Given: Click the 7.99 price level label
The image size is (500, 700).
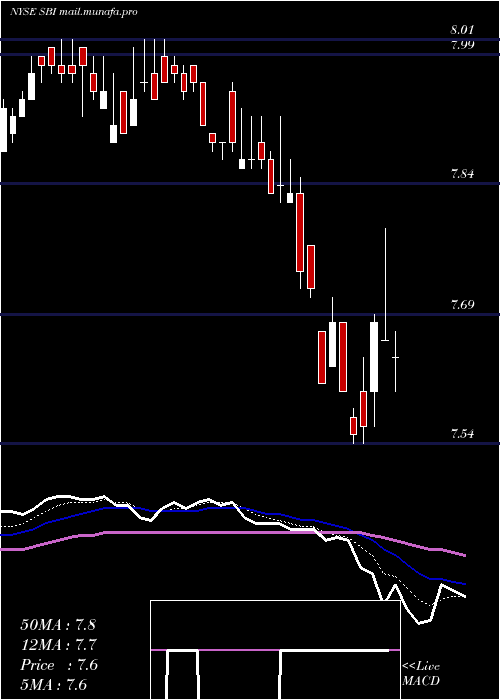Looking at the screenshot, I should tap(462, 45).
